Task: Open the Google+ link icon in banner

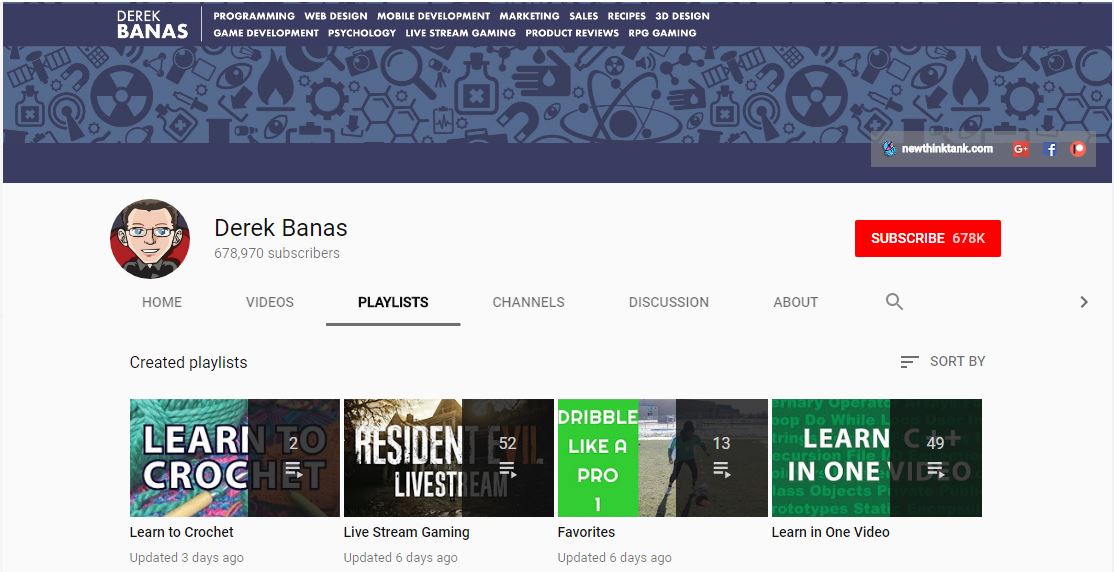Action: tap(1021, 149)
